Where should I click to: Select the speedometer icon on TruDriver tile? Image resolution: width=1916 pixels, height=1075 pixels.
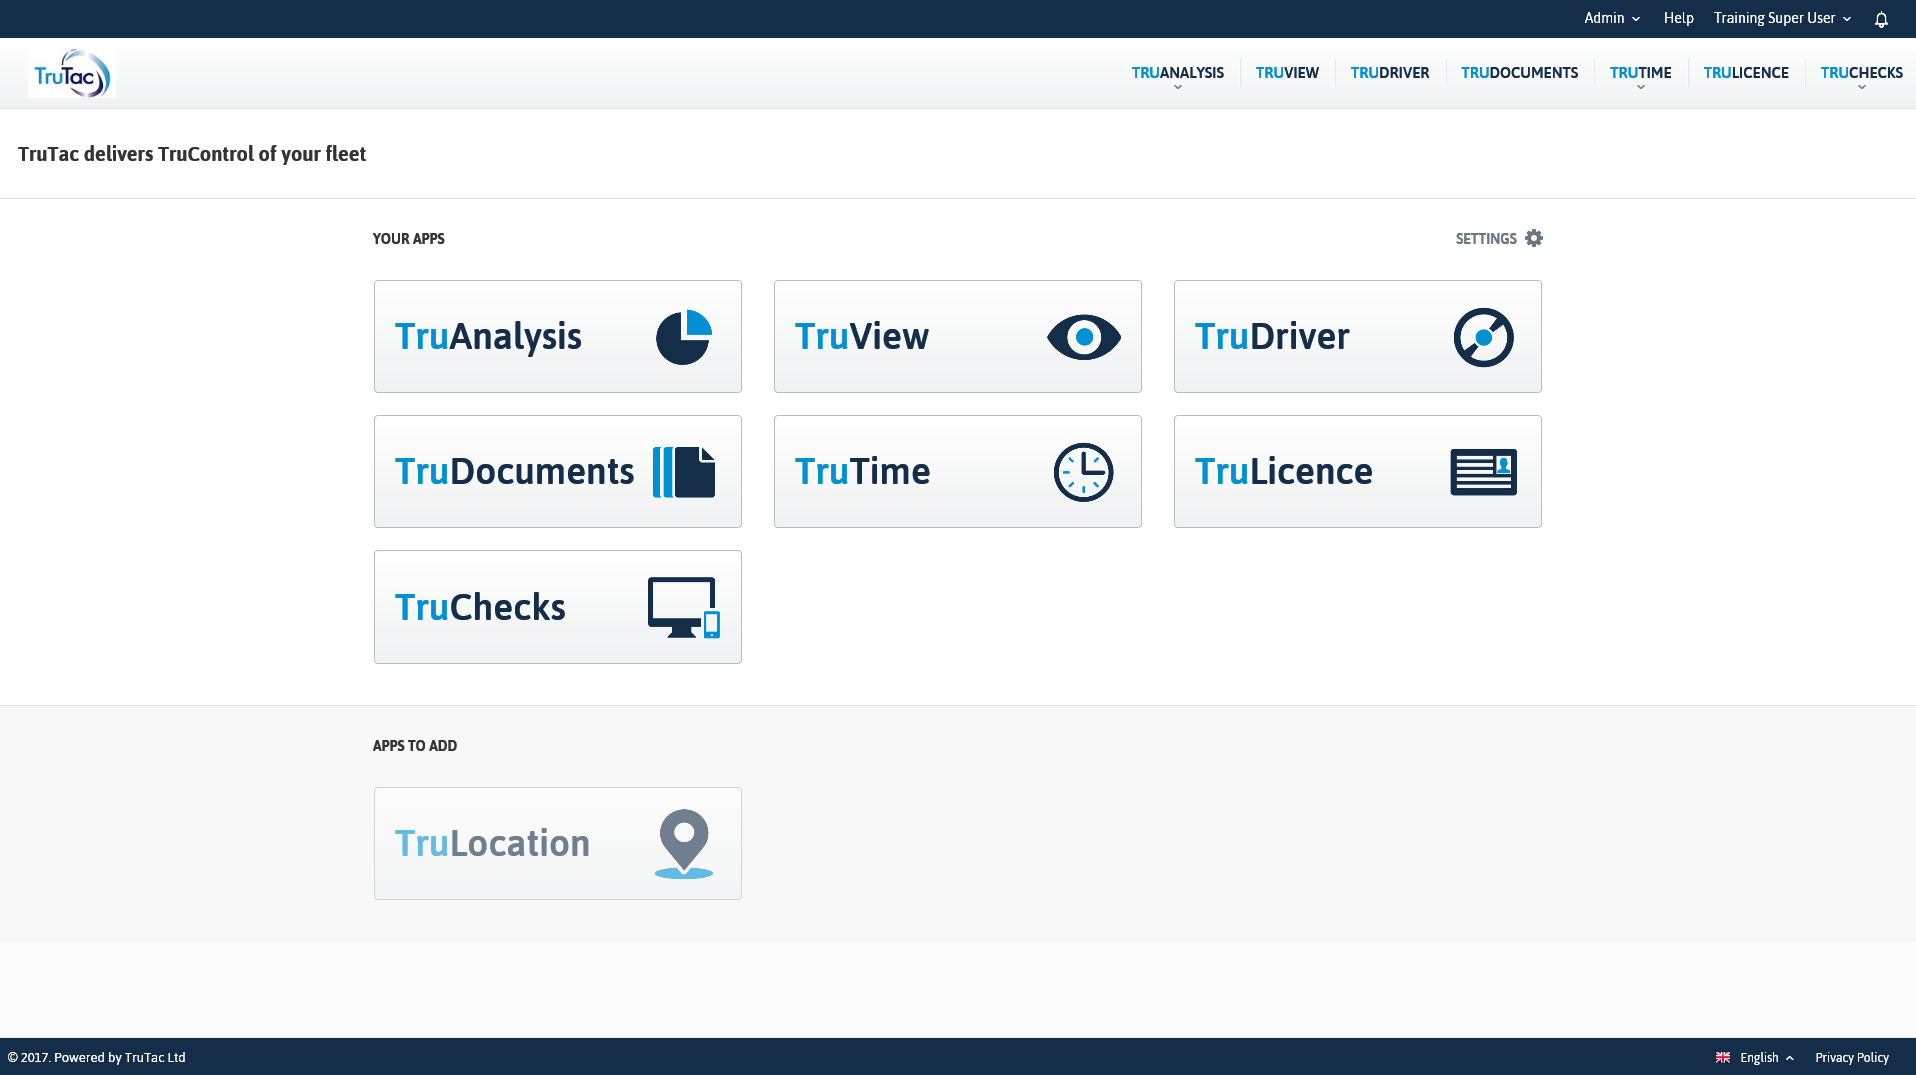pos(1483,336)
